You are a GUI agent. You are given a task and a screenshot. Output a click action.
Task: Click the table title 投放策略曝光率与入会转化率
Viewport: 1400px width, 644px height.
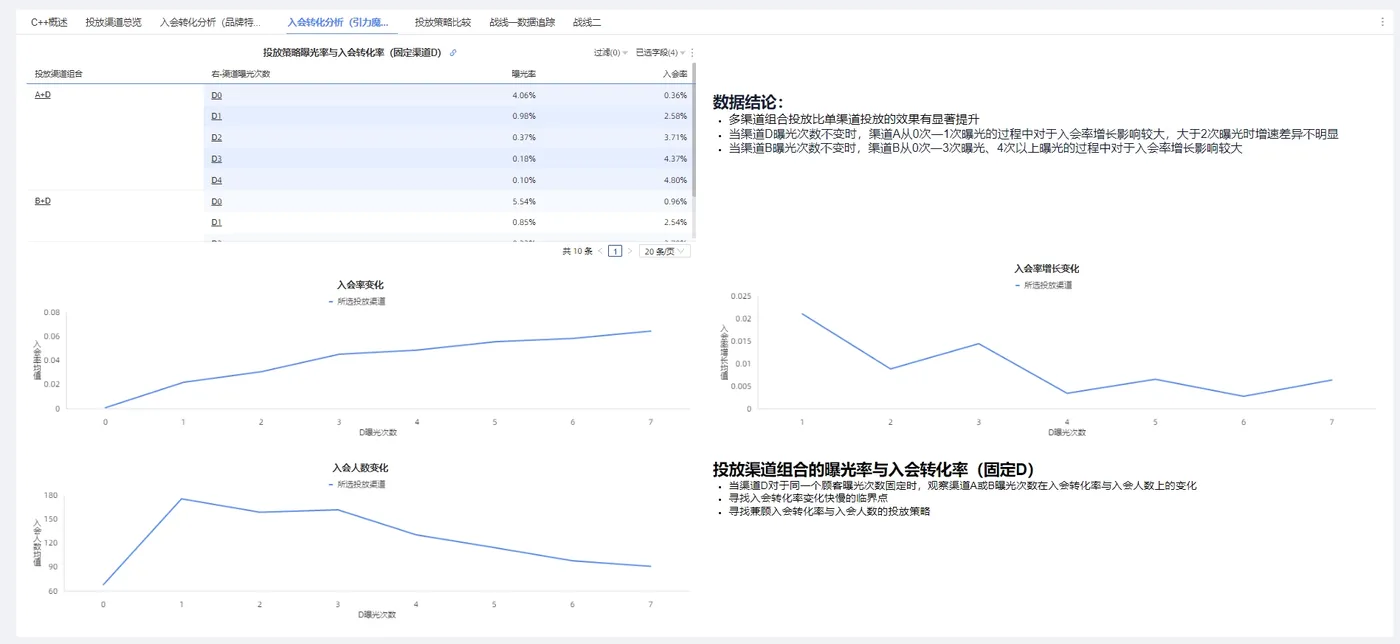click(352, 53)
